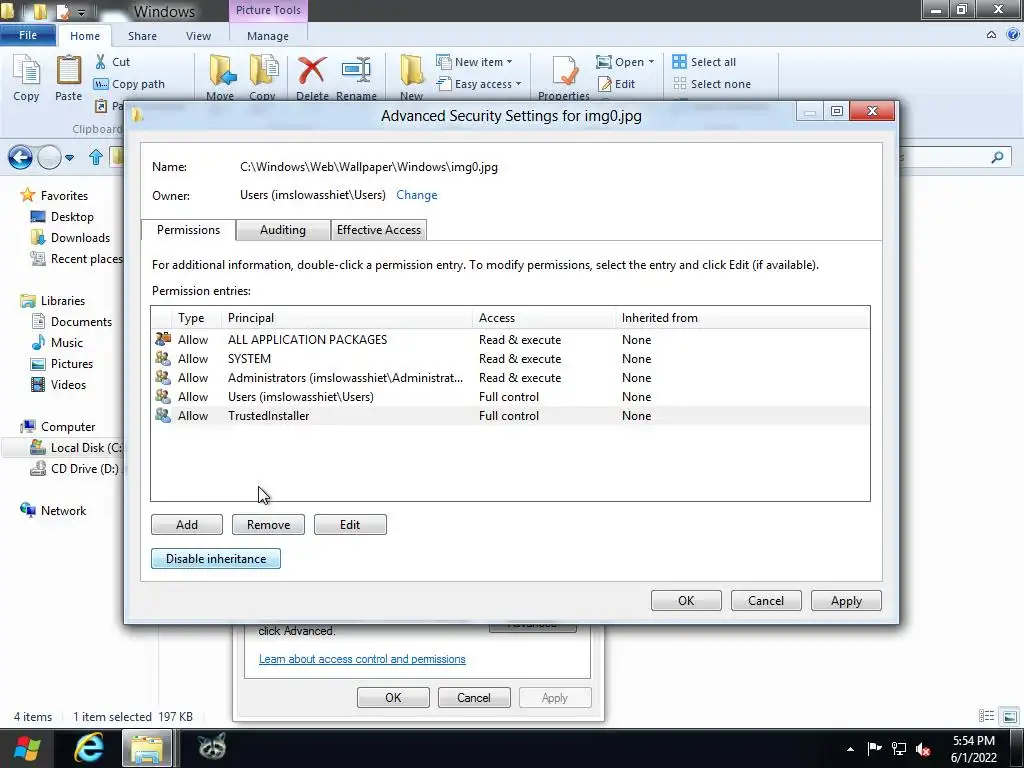Select the Permissions tab
The height and width of the screenshot is (768, 1024).
coord(188,230)
